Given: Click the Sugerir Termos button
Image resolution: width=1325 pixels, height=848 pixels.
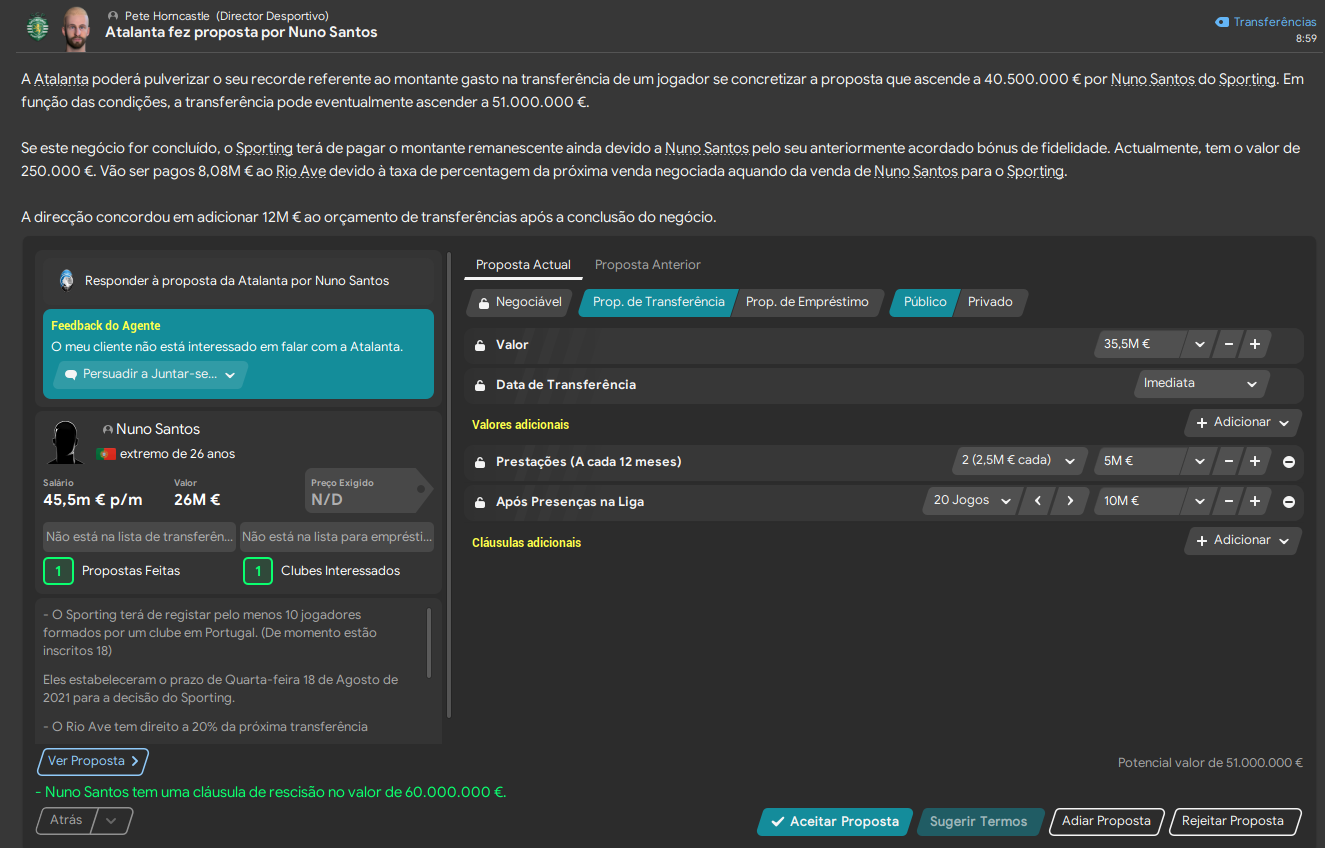Looking at the screenshot, I should pos(979,822).
